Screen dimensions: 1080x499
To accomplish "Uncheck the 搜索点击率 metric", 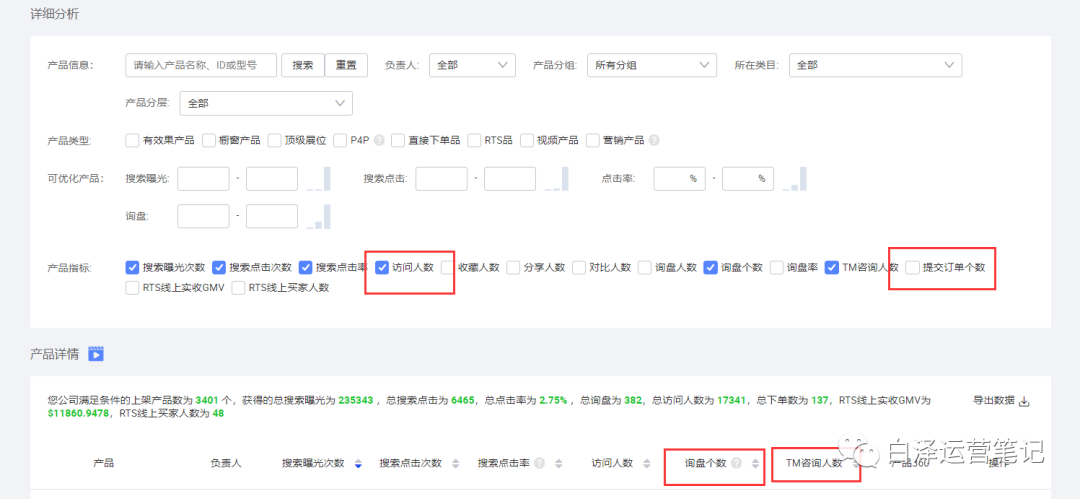I will (x=306, y=267).
